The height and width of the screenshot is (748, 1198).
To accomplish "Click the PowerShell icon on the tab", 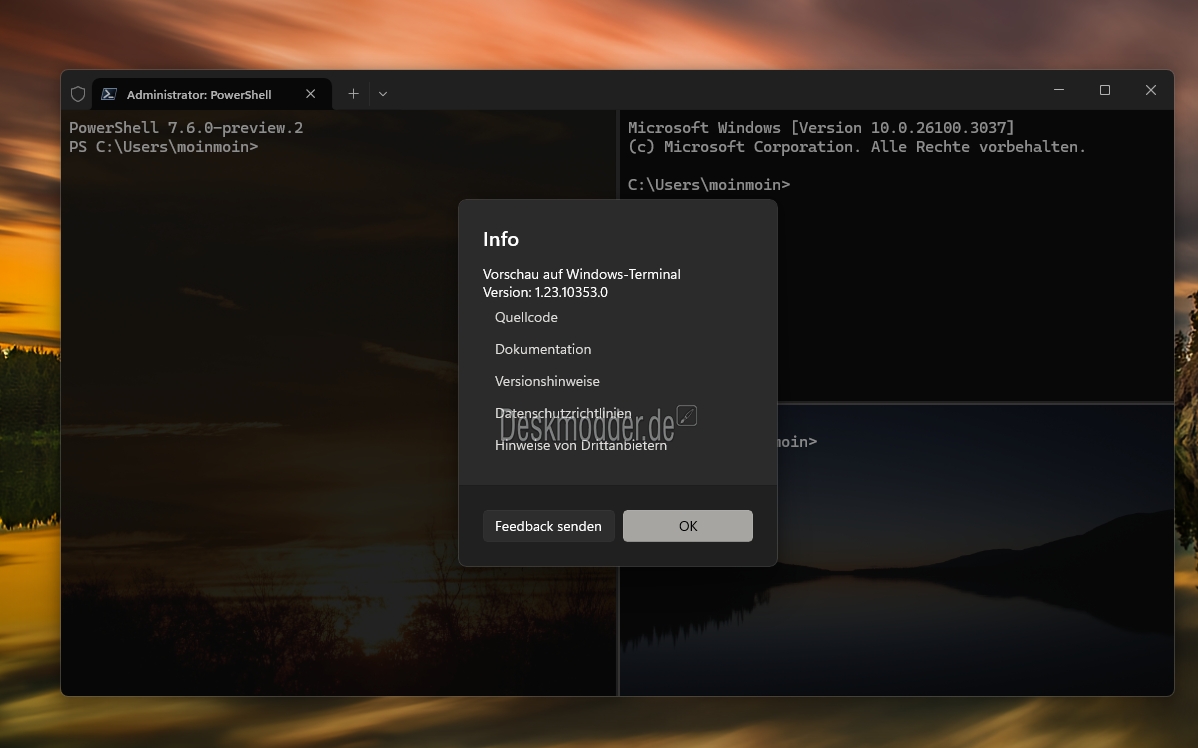I will pos(109,94).
